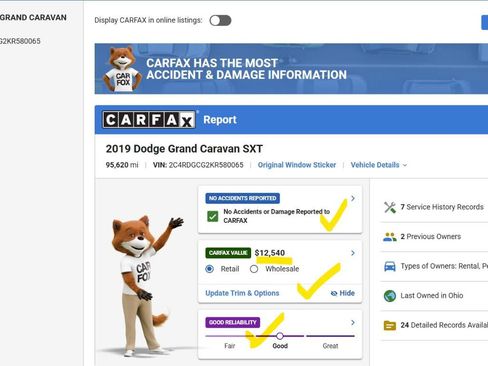This screenshot has width=488, height=366.
Task: Open the Types of Owners row
Action: pos(434,266)
